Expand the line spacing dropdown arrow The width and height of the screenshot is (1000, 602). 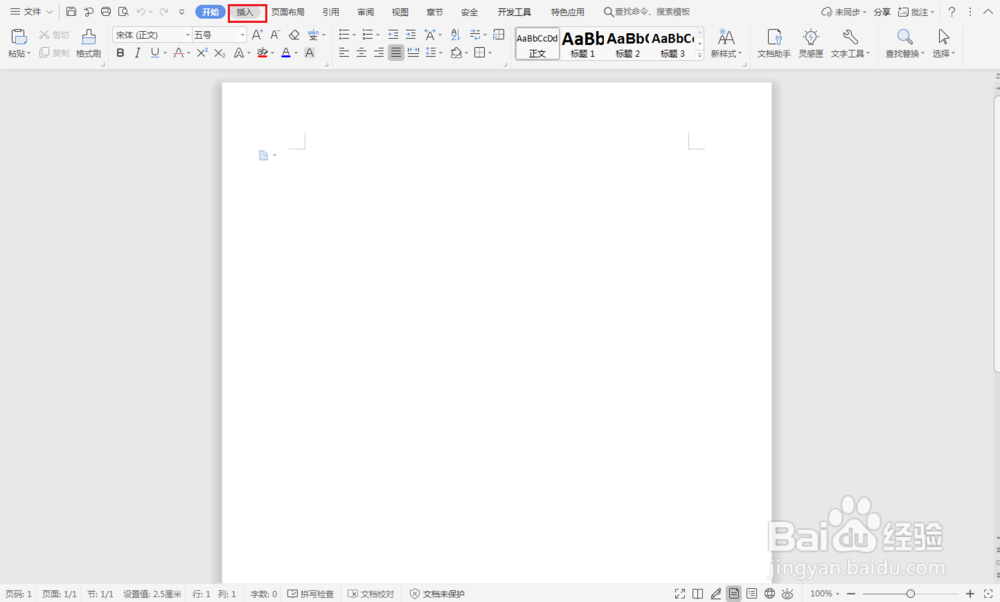click(441, 53)
